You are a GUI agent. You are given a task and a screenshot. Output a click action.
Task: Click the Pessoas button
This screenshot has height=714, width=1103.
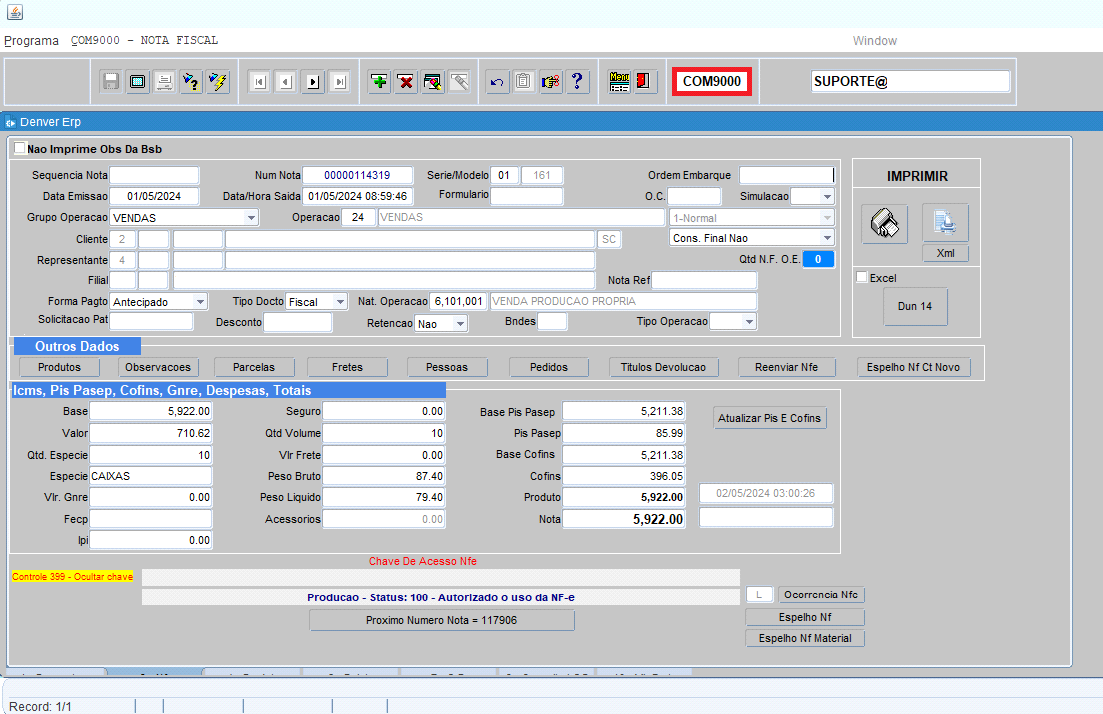click(447, 367)
